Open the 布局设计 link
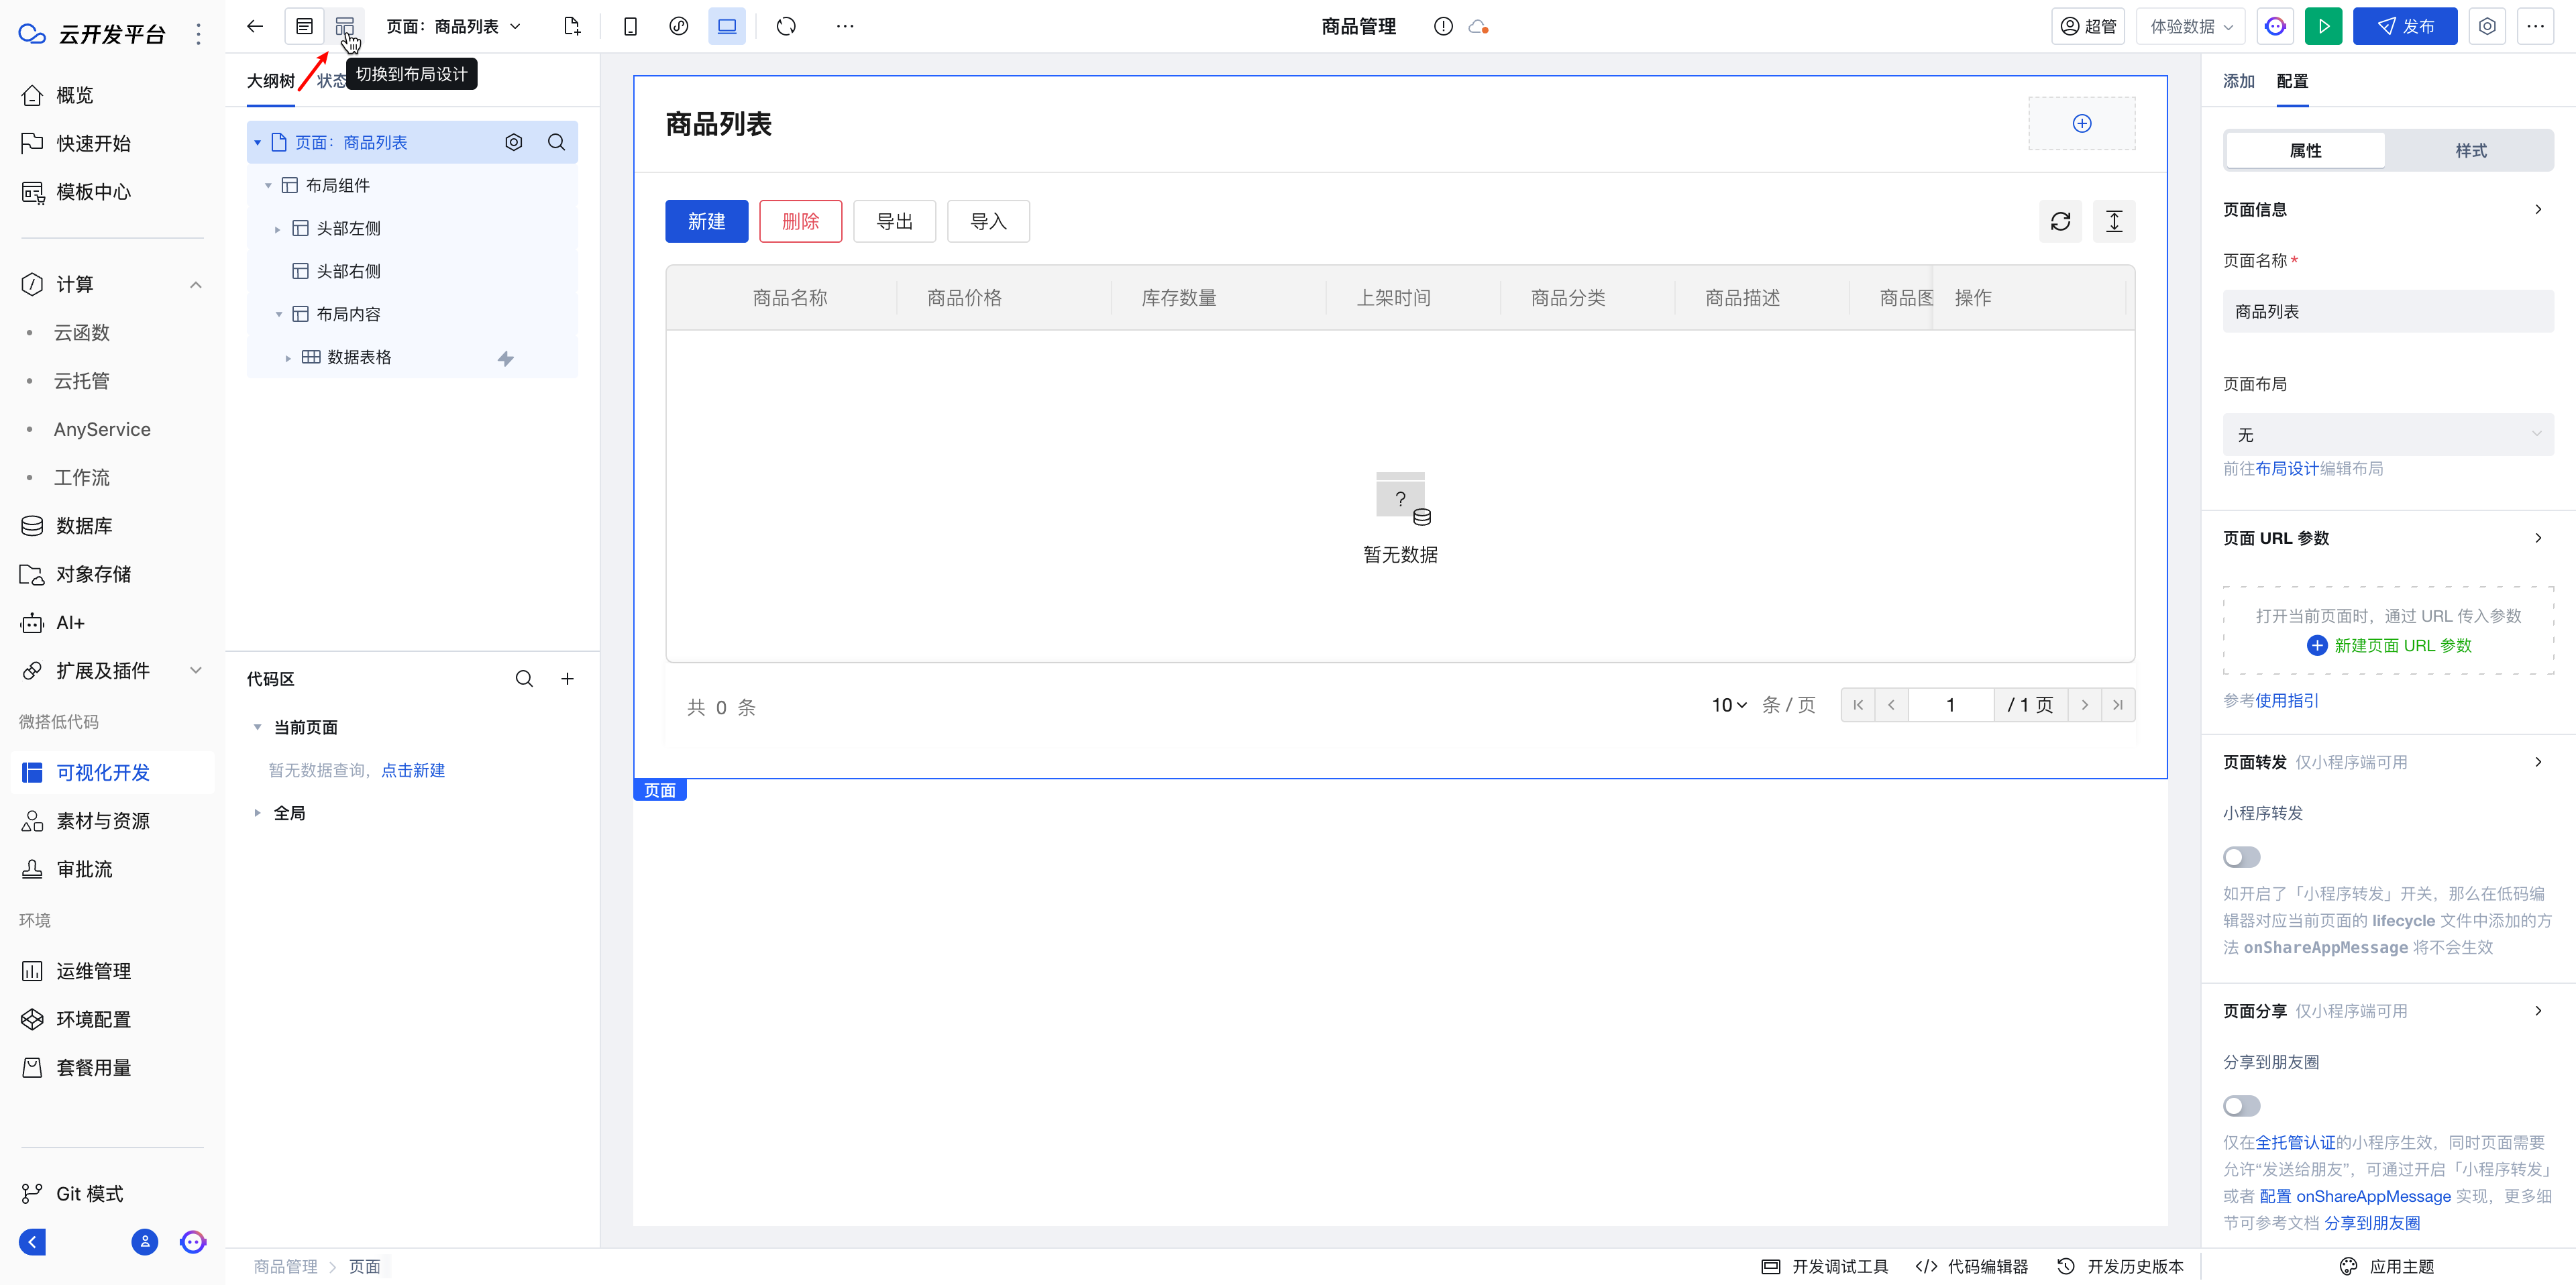The image size is (2576, 1285). pos(2286,468)
